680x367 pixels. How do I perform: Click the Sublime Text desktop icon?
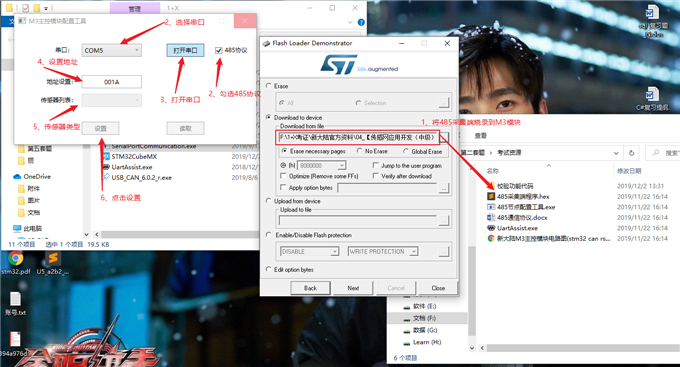coord(53,259)
